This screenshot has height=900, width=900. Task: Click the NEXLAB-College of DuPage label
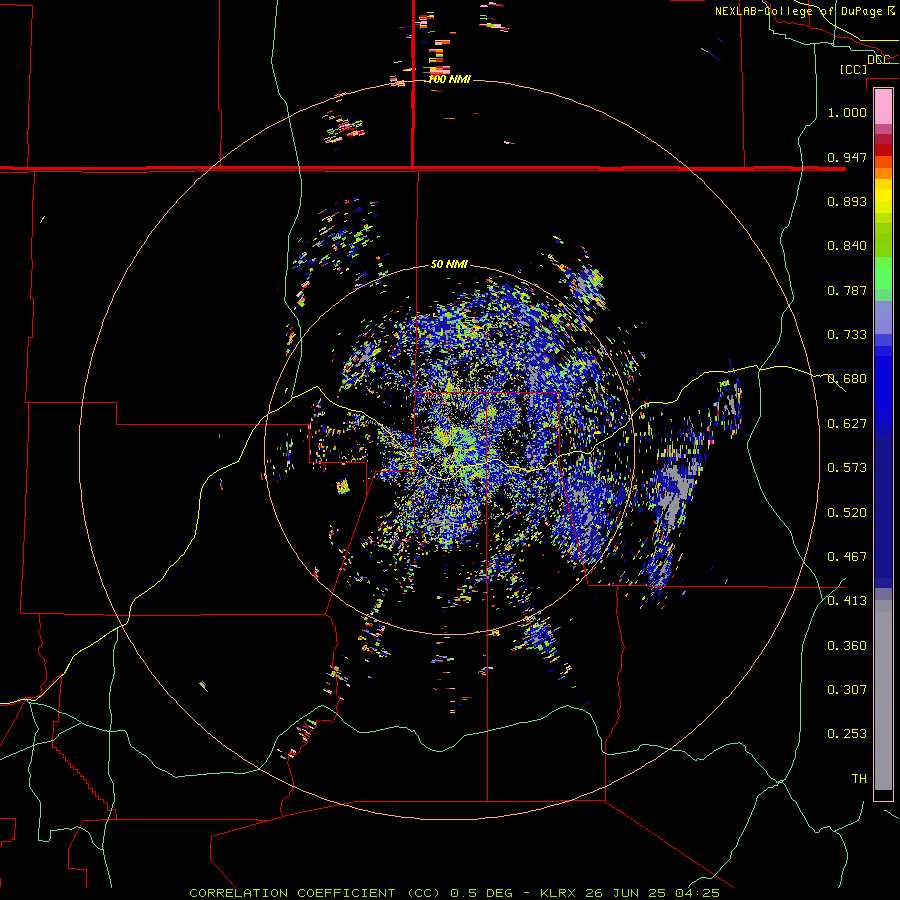coord(798,11)
